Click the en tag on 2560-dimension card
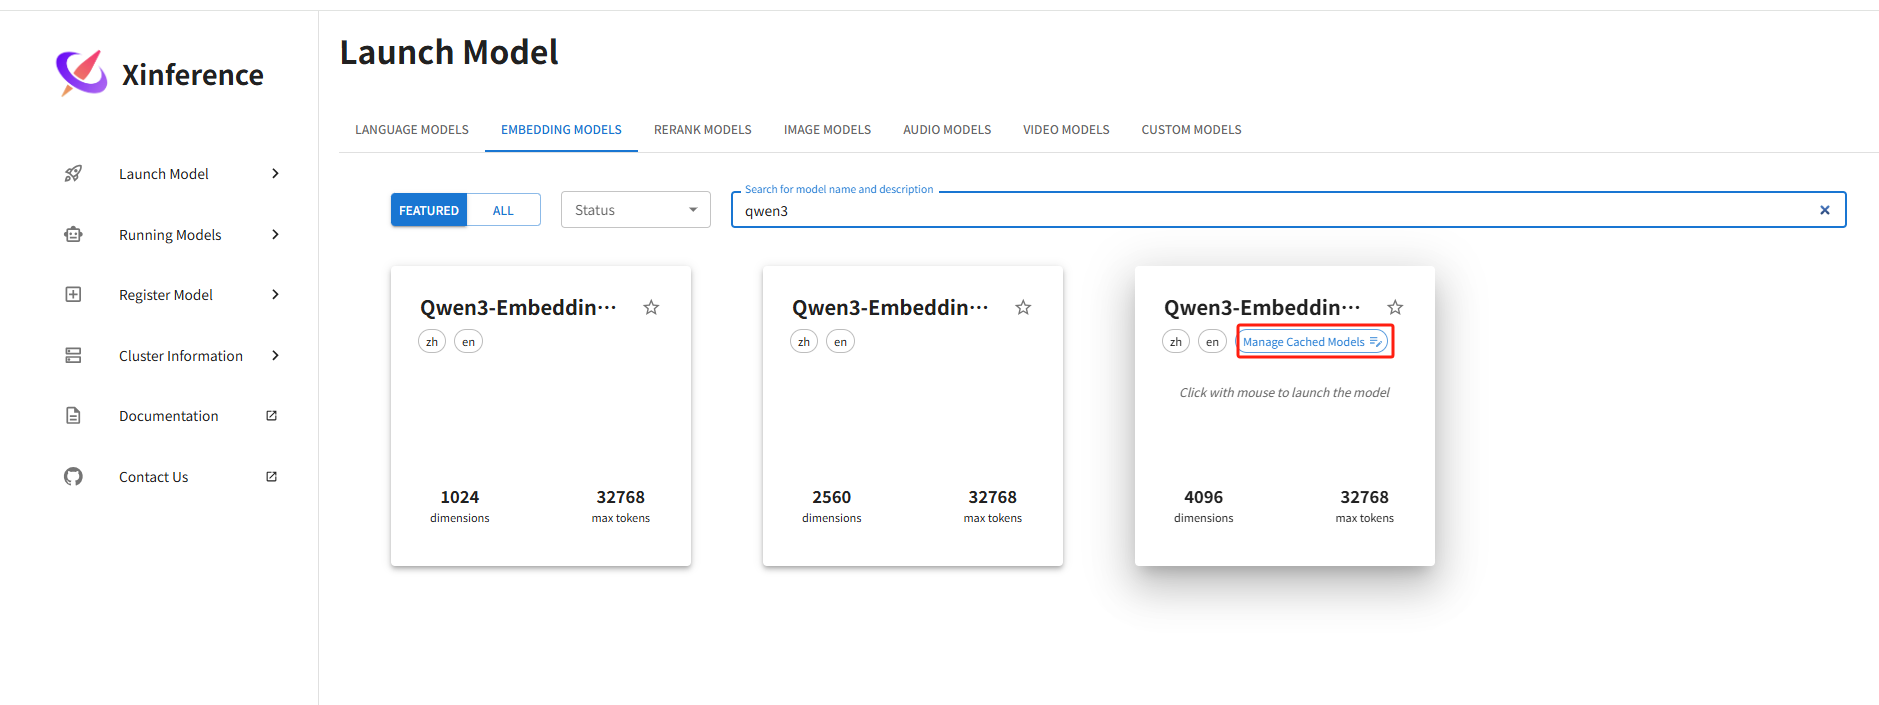Viewport: 1879px width, 705px height. pos(840,342)
